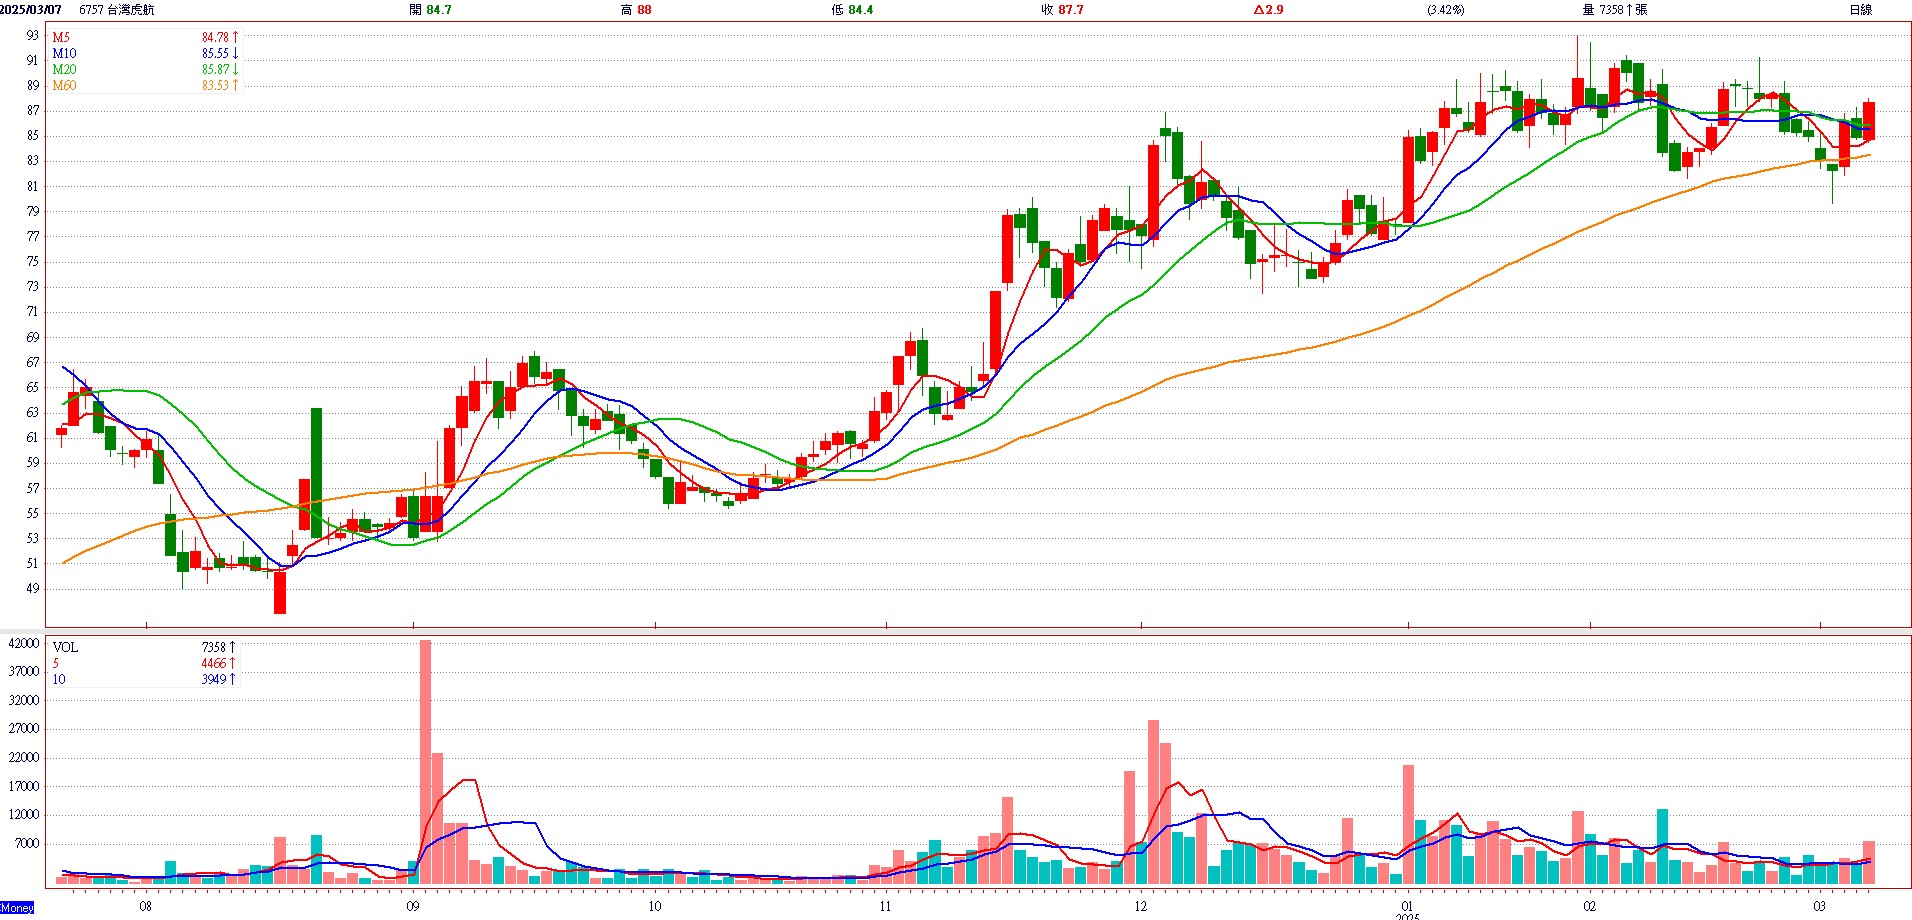Image resolution: width=1912 pixels, height=920 pixels.
Task: Click the 日線 daily chart label
Action: (x=1861, y=9)
